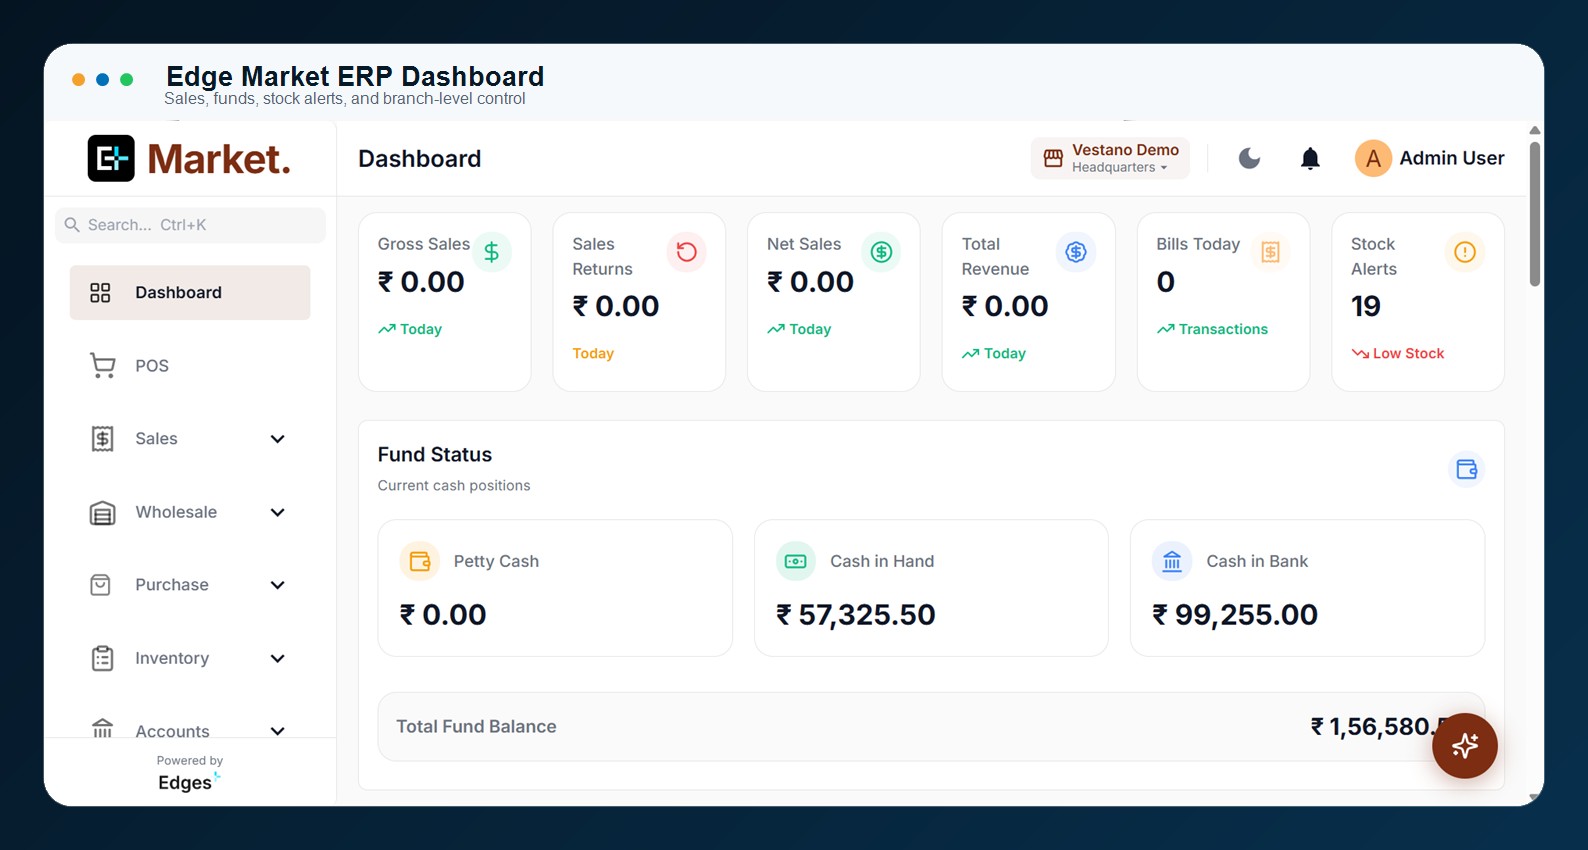Expand the Wholesale menu chevron
1588x850 pixels.
click(278, 512)
